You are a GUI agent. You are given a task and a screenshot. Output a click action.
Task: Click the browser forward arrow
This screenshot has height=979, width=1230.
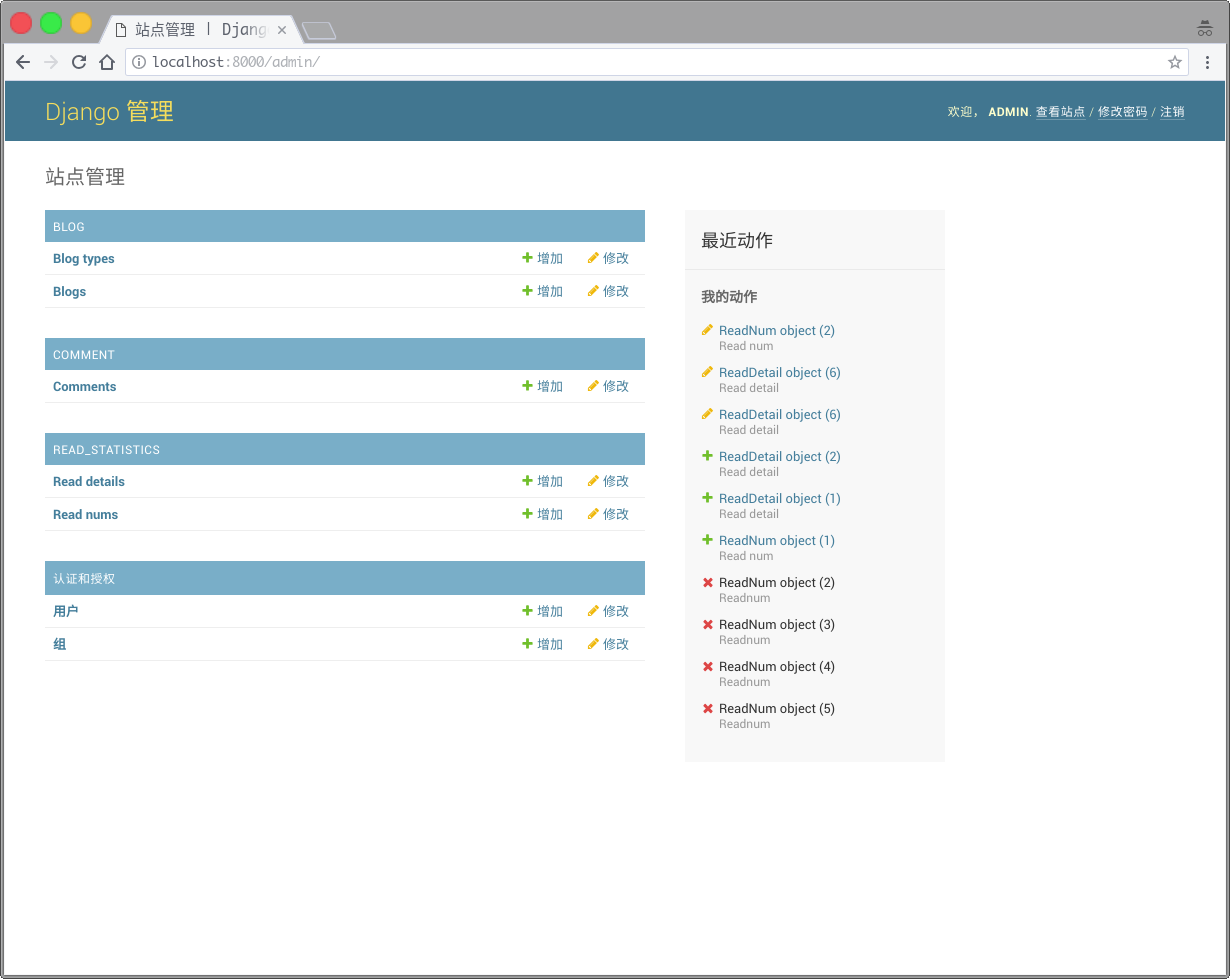tap(51, 62)
